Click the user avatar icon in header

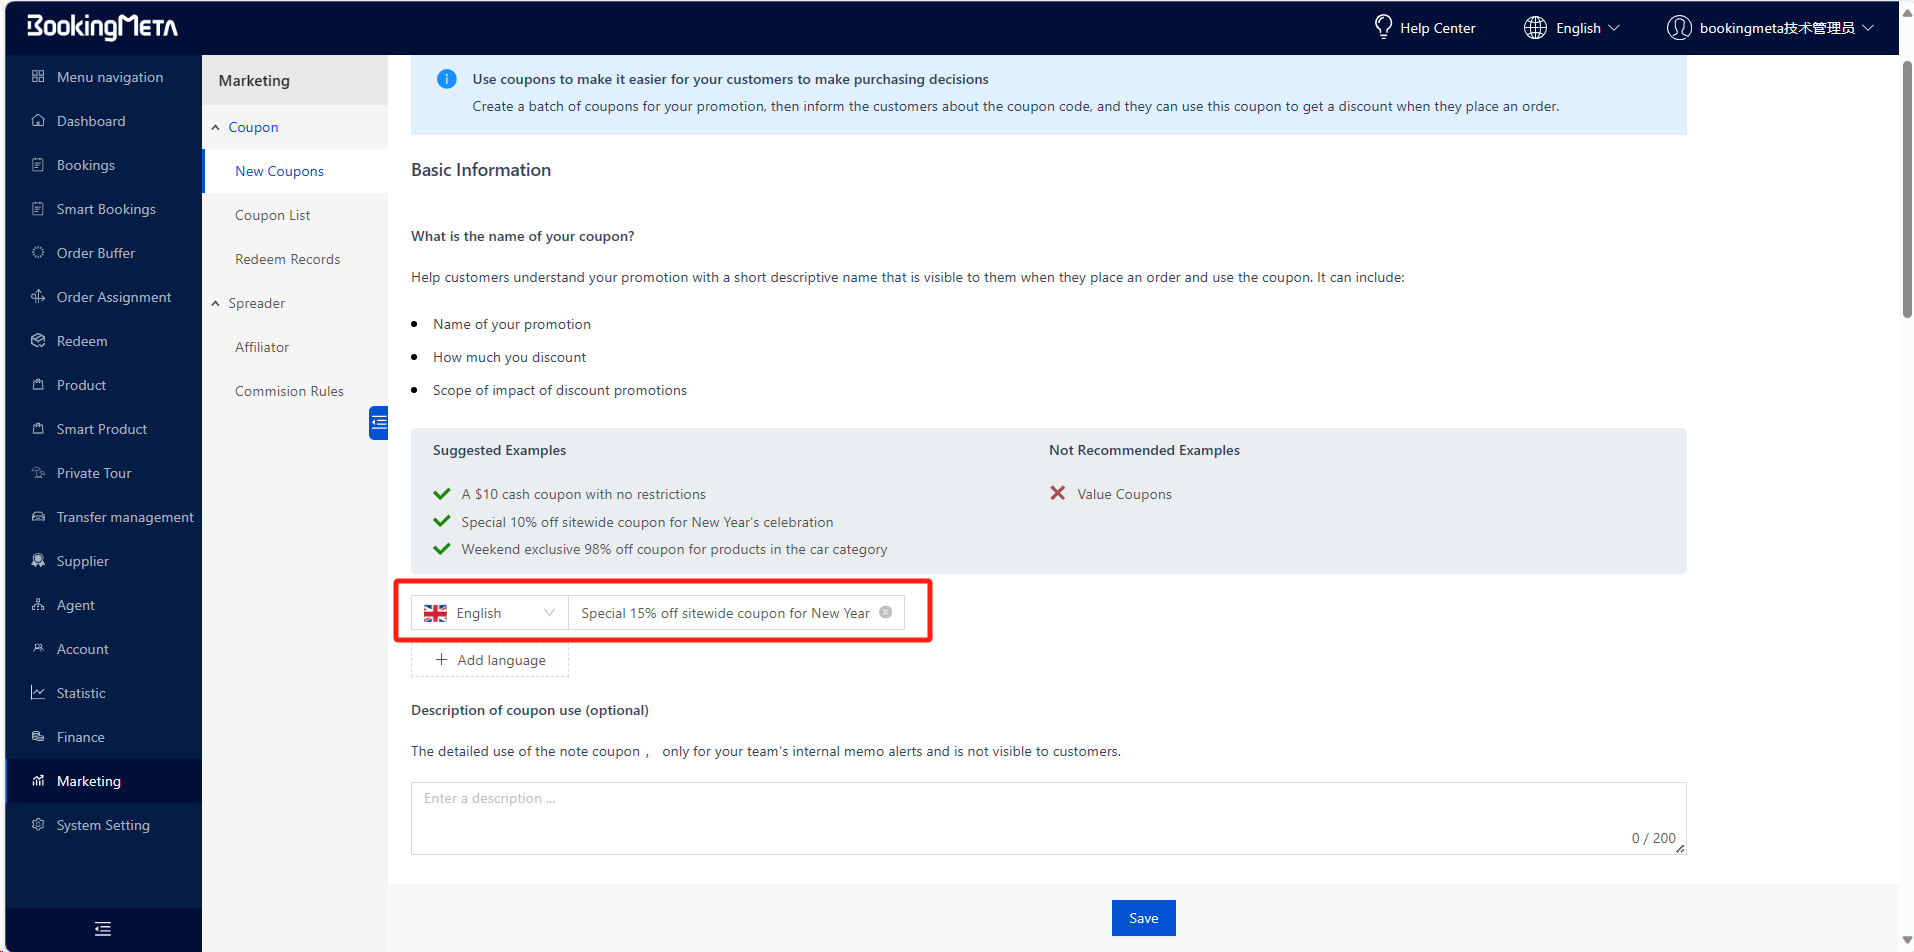click(1679, 28)
